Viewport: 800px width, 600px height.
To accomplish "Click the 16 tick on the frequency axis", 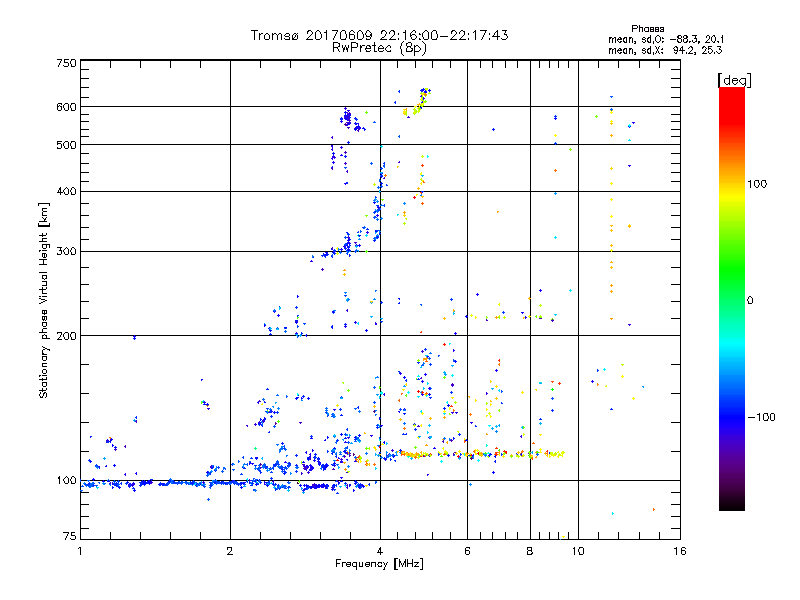I will coord(679,551).
